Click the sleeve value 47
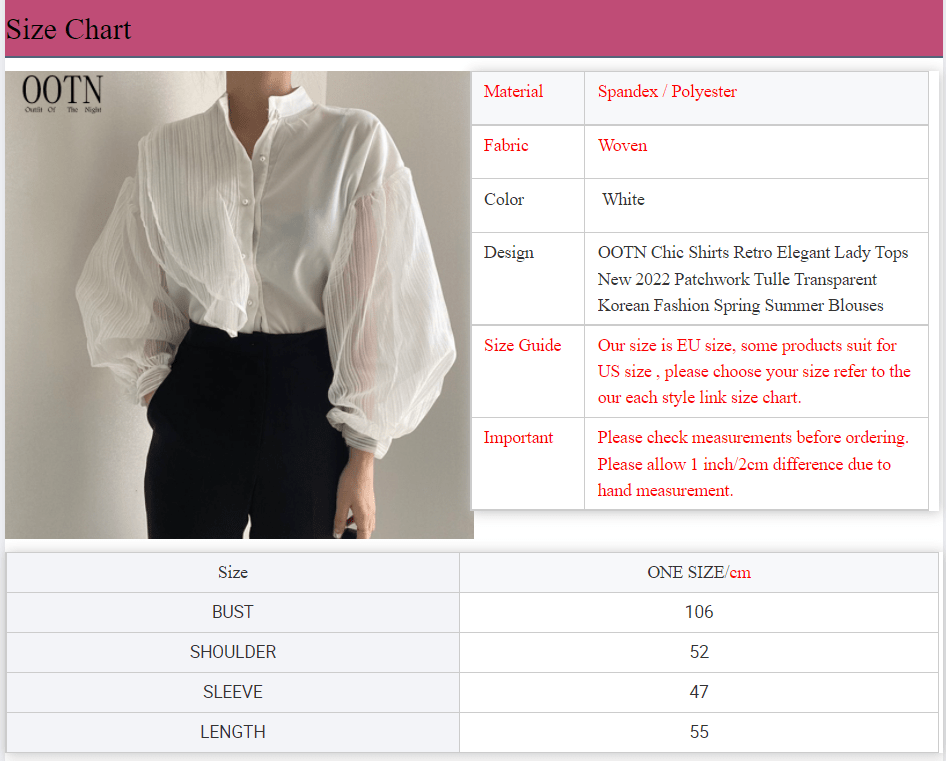This screenshot has height=761, width=946. coord(699,692)
